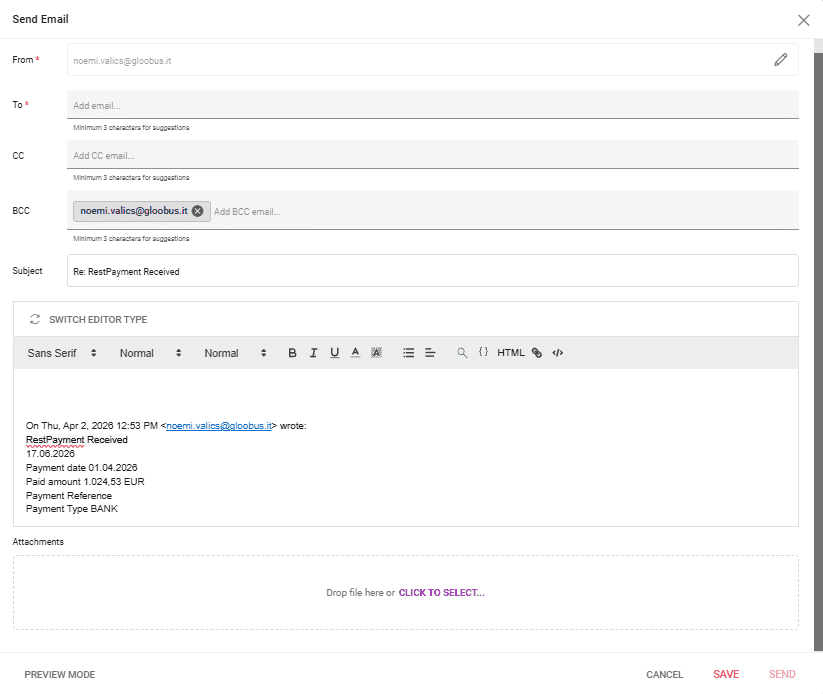Screen dimensions: 823x694
Task: Open the text color picker
Action: (x=355, y=353)
